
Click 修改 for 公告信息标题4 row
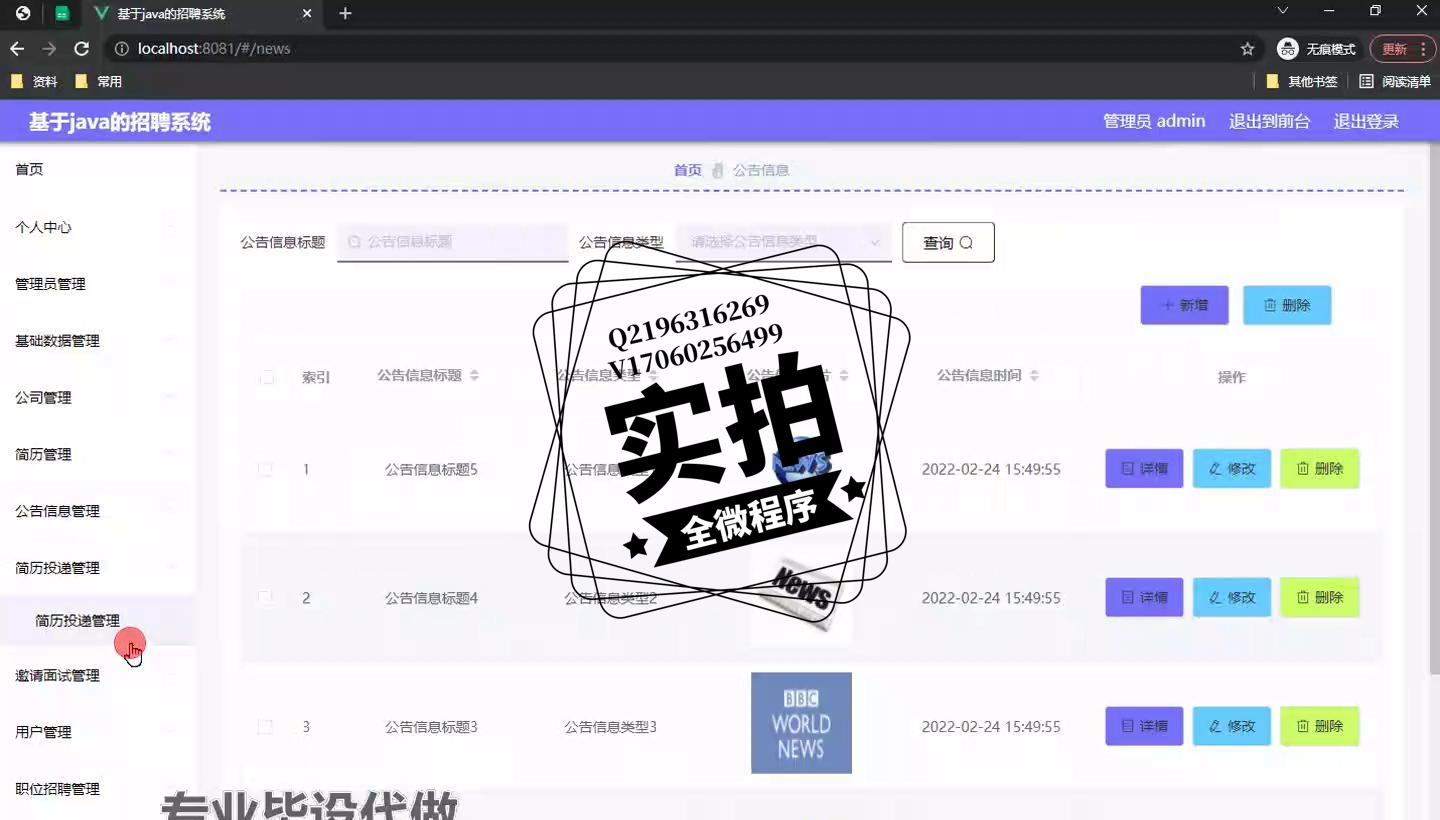[x=1232, y=597]
